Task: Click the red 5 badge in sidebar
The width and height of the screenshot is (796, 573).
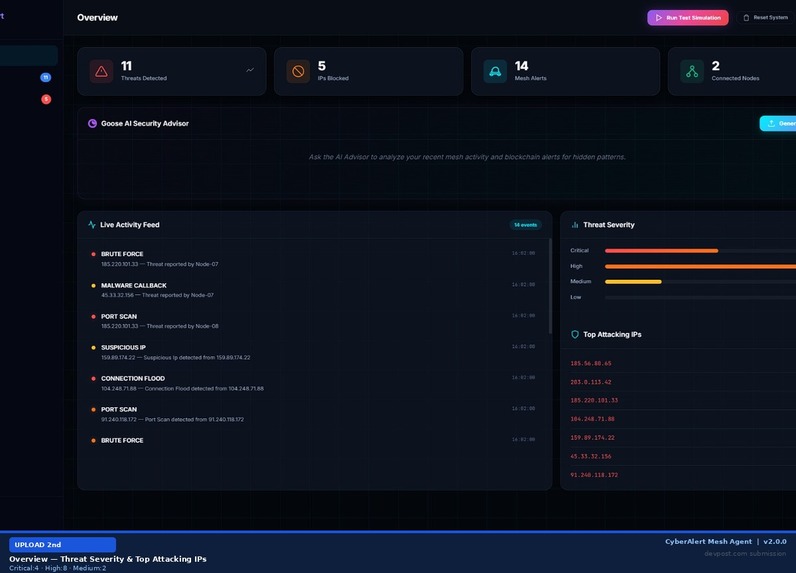Action: pyautogui.click(x=46, y=99)
